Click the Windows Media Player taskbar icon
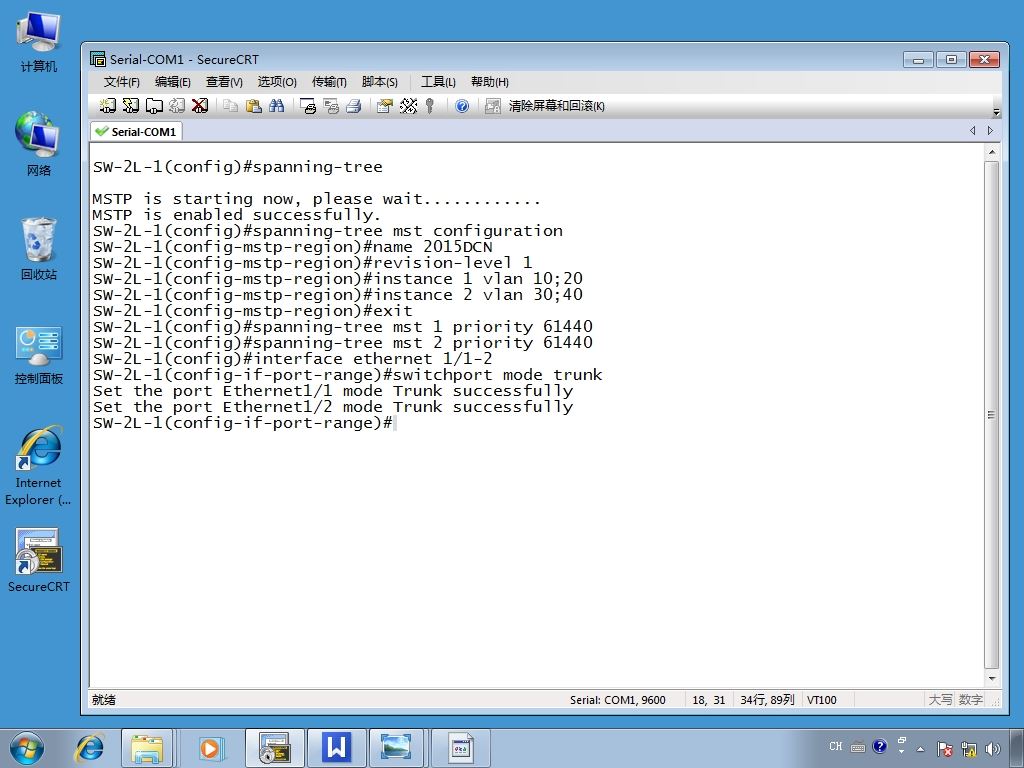Screen dimensions: 1024x768 click(210, 748)
